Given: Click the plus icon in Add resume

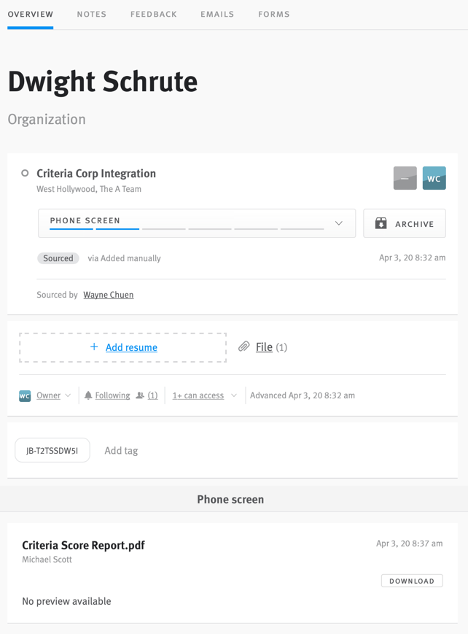Looking at the screenshot, I should pyautogui.click(x=94, y=347).
